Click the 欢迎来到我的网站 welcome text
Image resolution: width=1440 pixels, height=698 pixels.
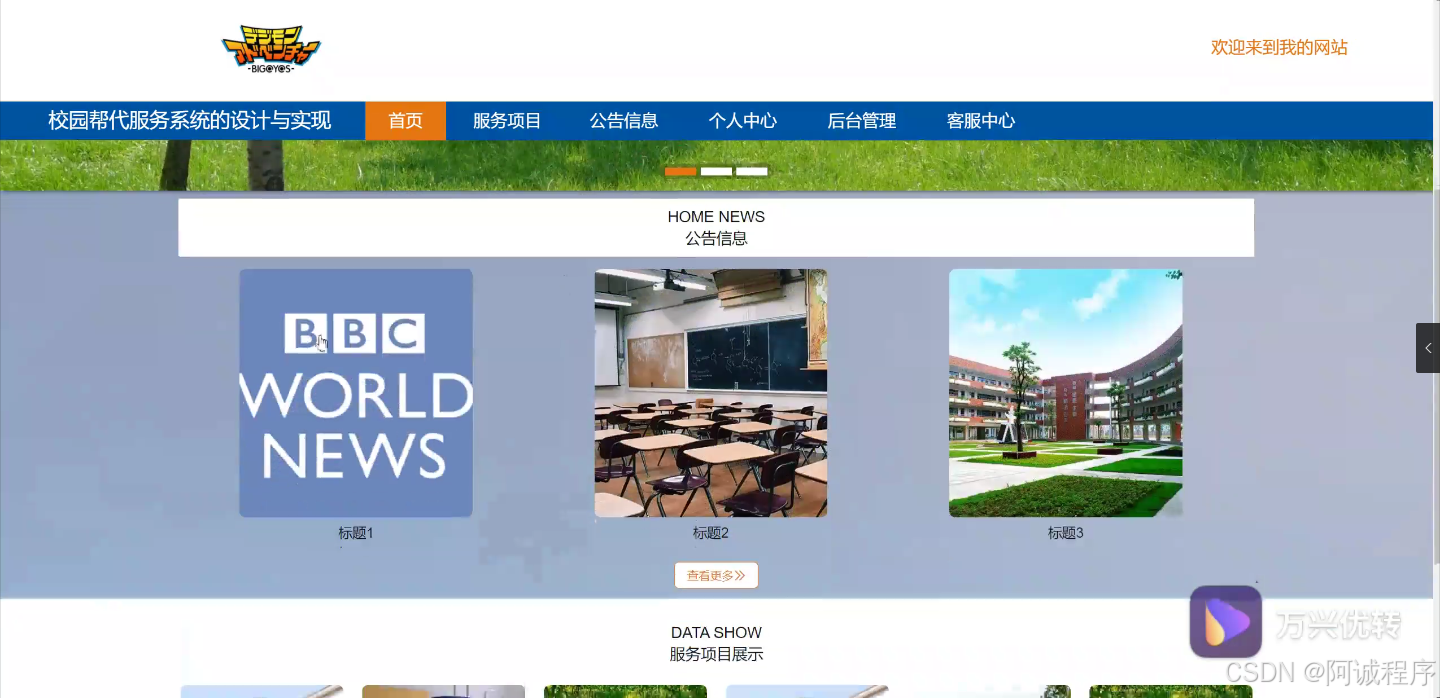(x=1279, y=47)
